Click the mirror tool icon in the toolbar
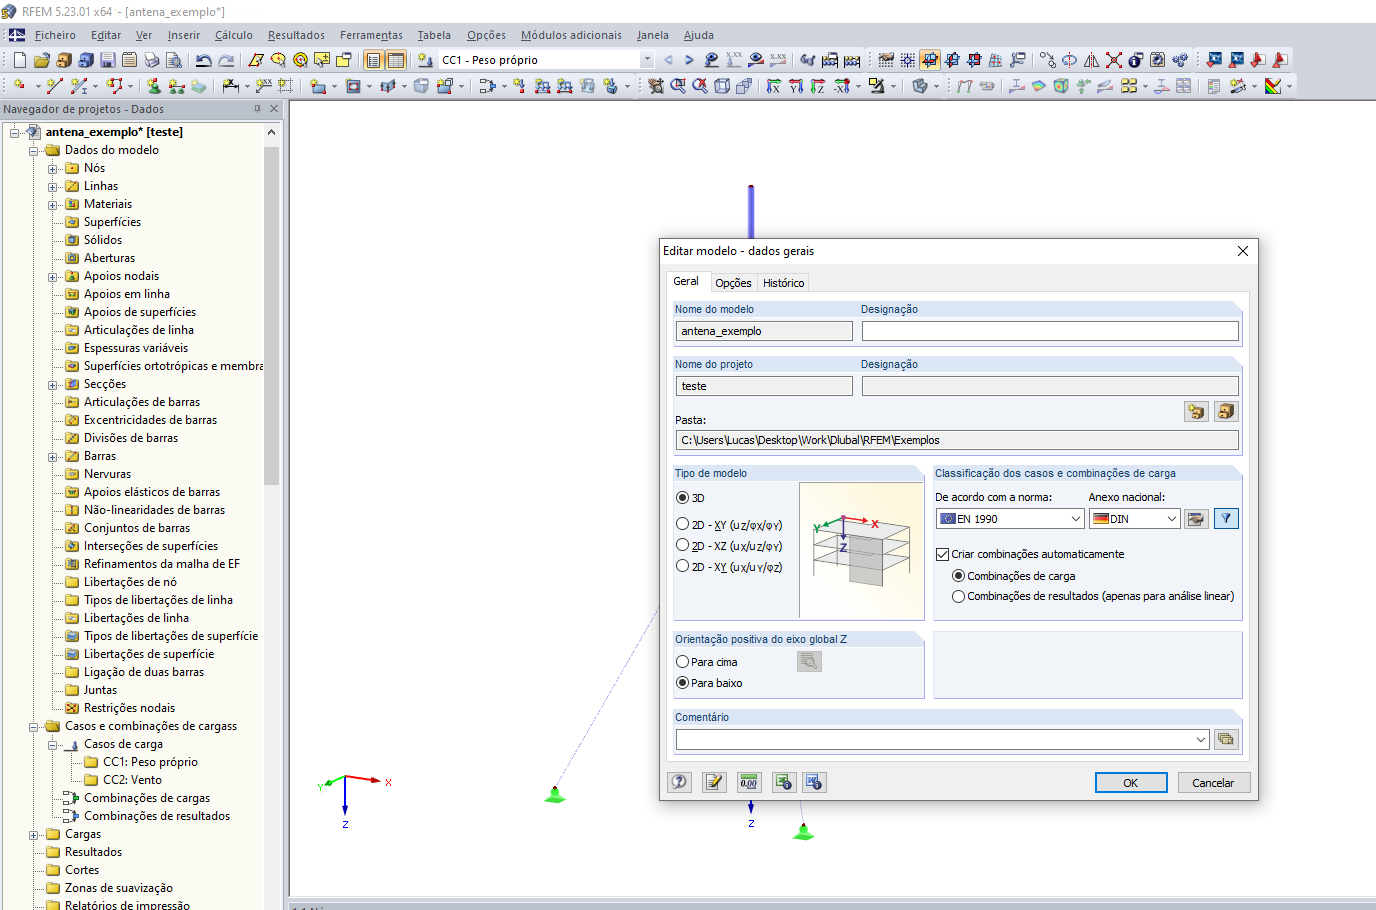 pyautogui.click(x=1092, y=60)
